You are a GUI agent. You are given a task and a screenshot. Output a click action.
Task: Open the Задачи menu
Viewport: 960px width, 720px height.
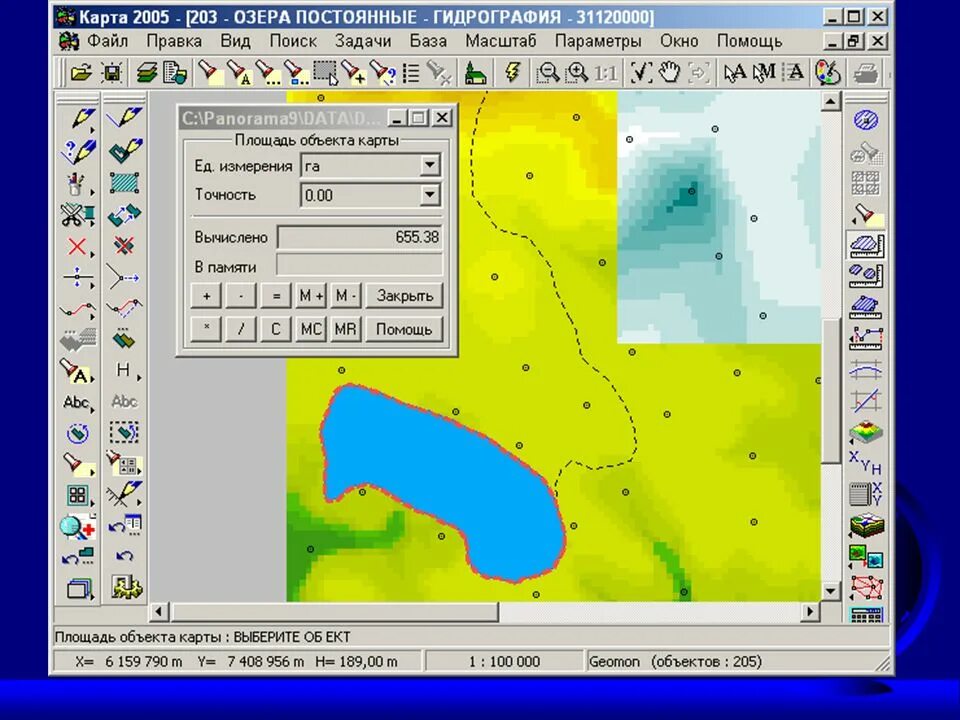coord(362,41)
